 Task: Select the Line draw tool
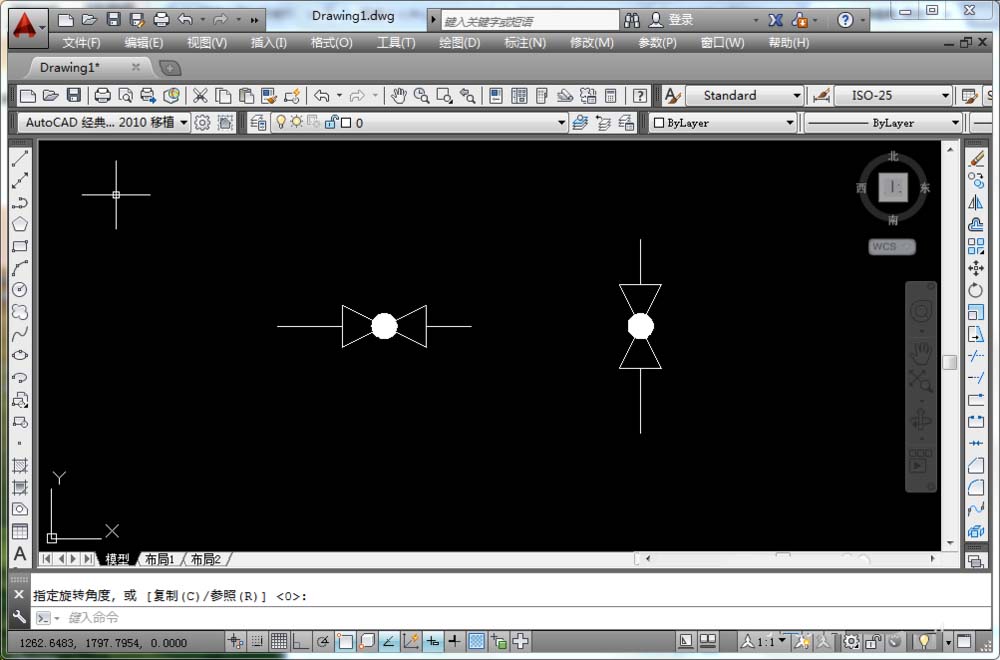click(x=20, y=159)
